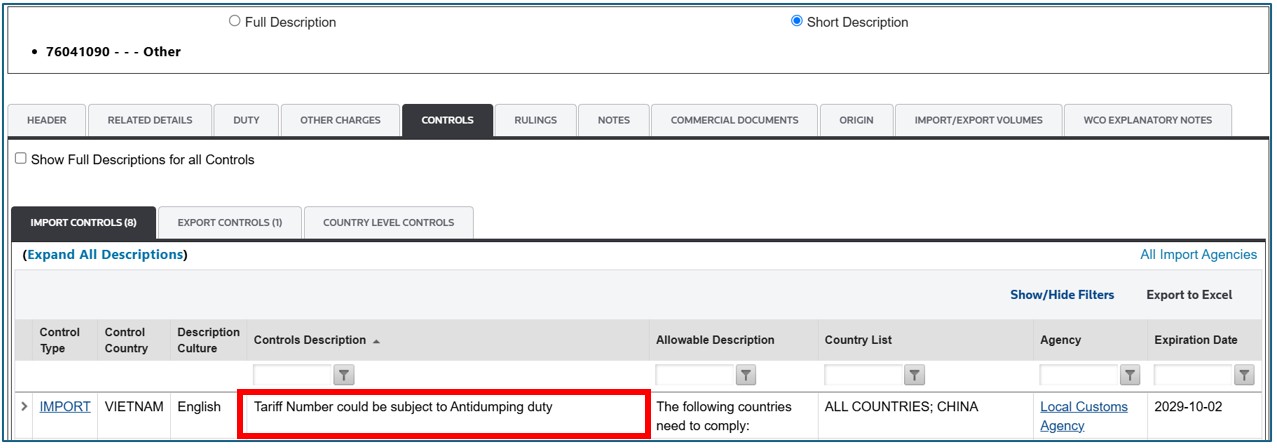The image size is (1277, 448).
Task: Open the Expiration Date filter icon
Action: (1244, 376)
